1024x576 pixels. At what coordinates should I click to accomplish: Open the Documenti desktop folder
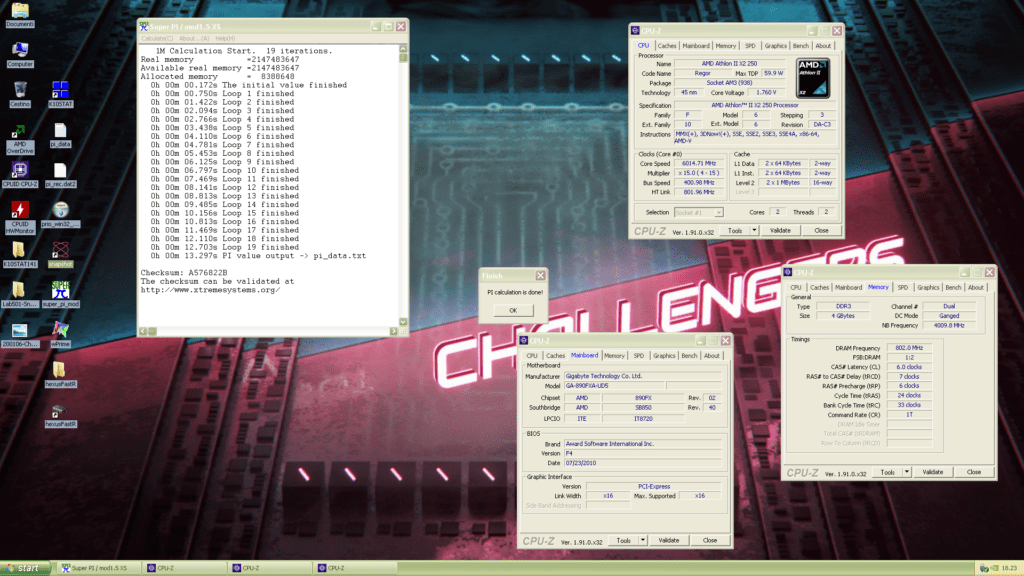coord(20,14)
